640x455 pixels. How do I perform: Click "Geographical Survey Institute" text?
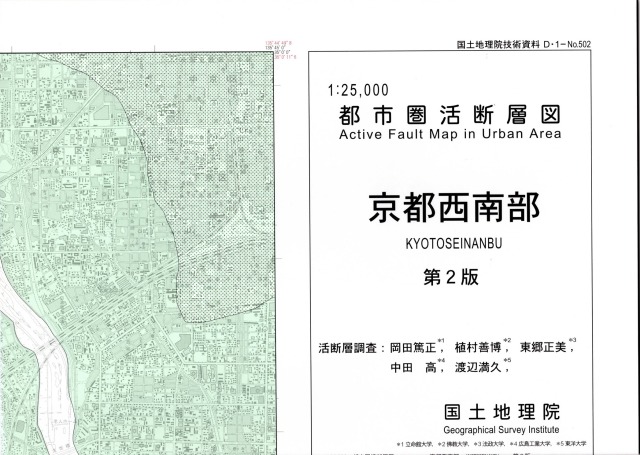pos(501,430)
